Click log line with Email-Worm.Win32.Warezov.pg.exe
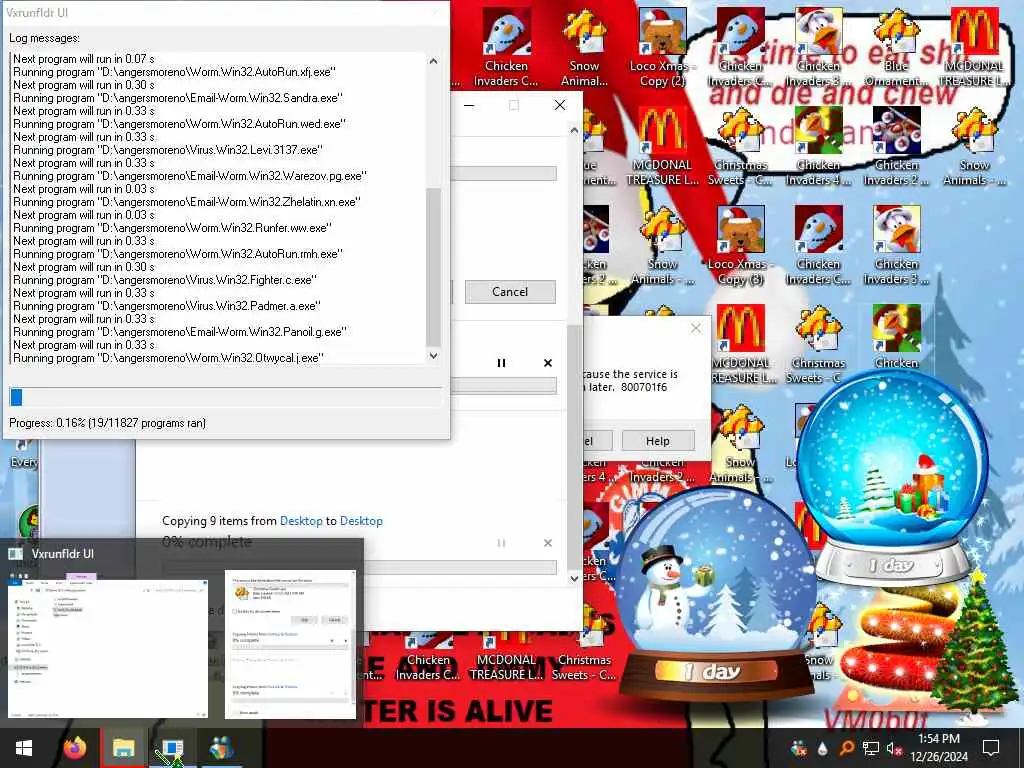 (x=190, y=176)
